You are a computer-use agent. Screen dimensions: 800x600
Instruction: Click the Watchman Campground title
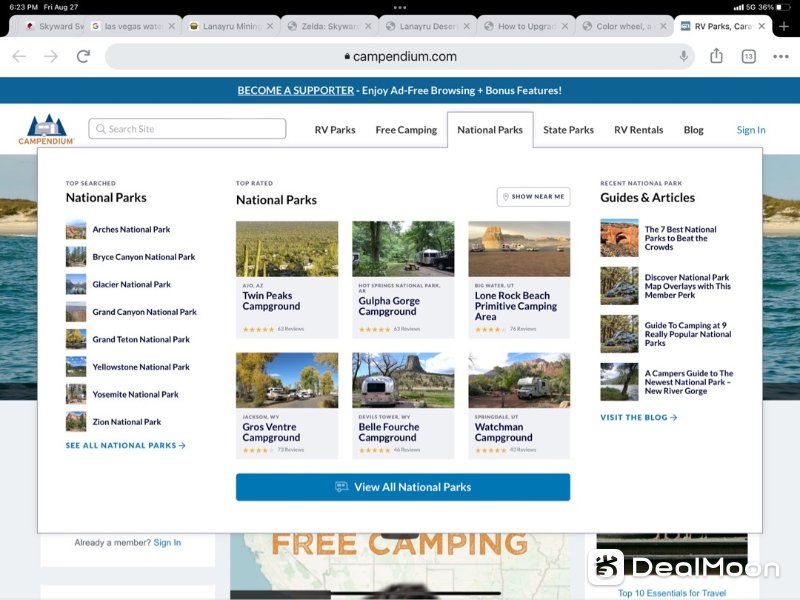click(503, 432)
